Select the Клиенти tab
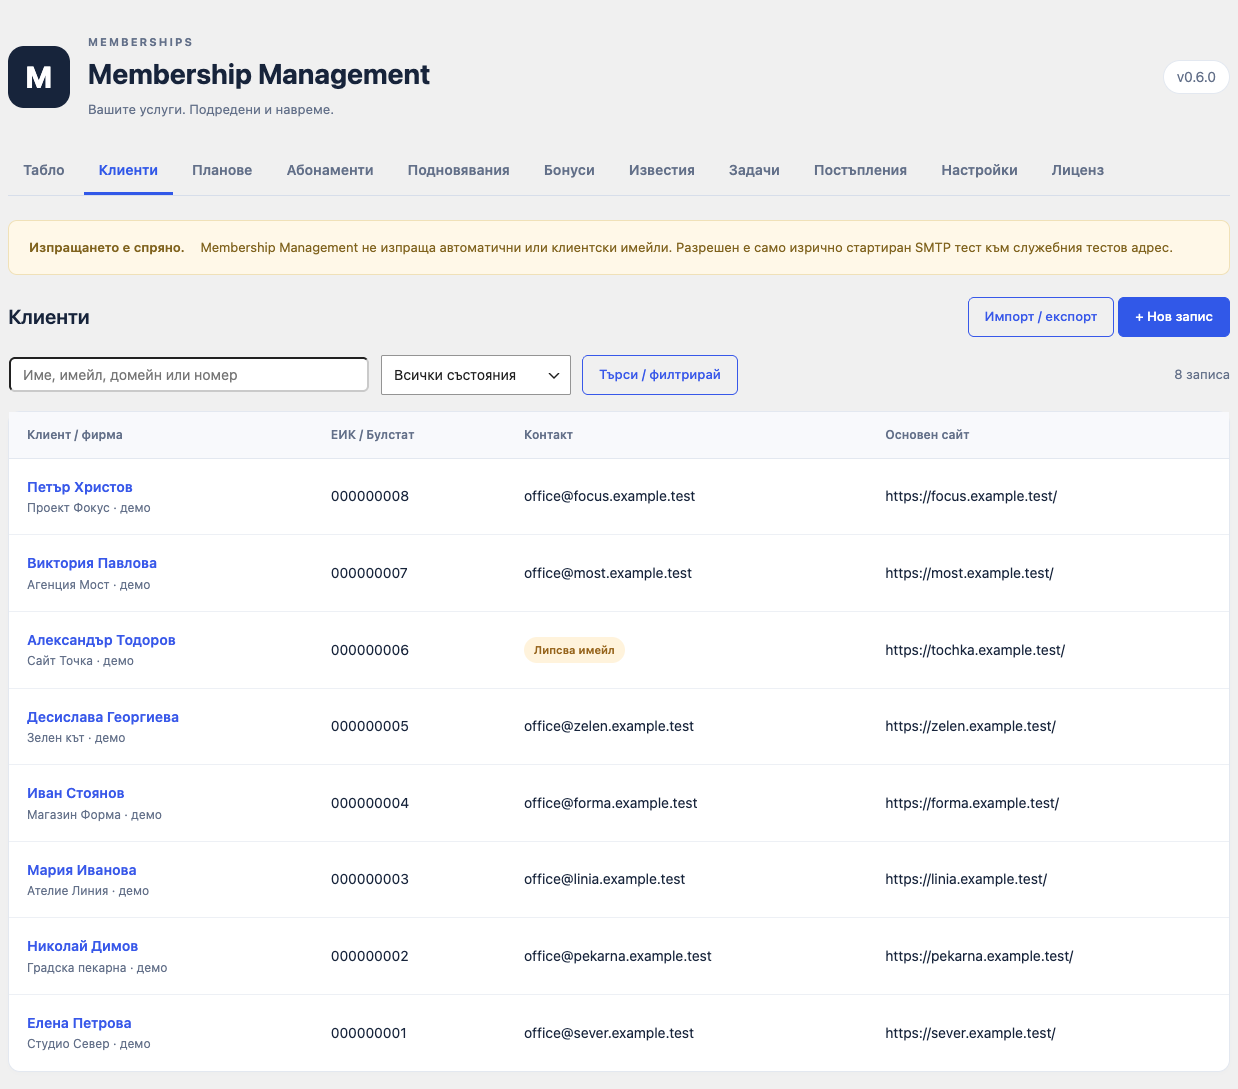 pos(128,170)
